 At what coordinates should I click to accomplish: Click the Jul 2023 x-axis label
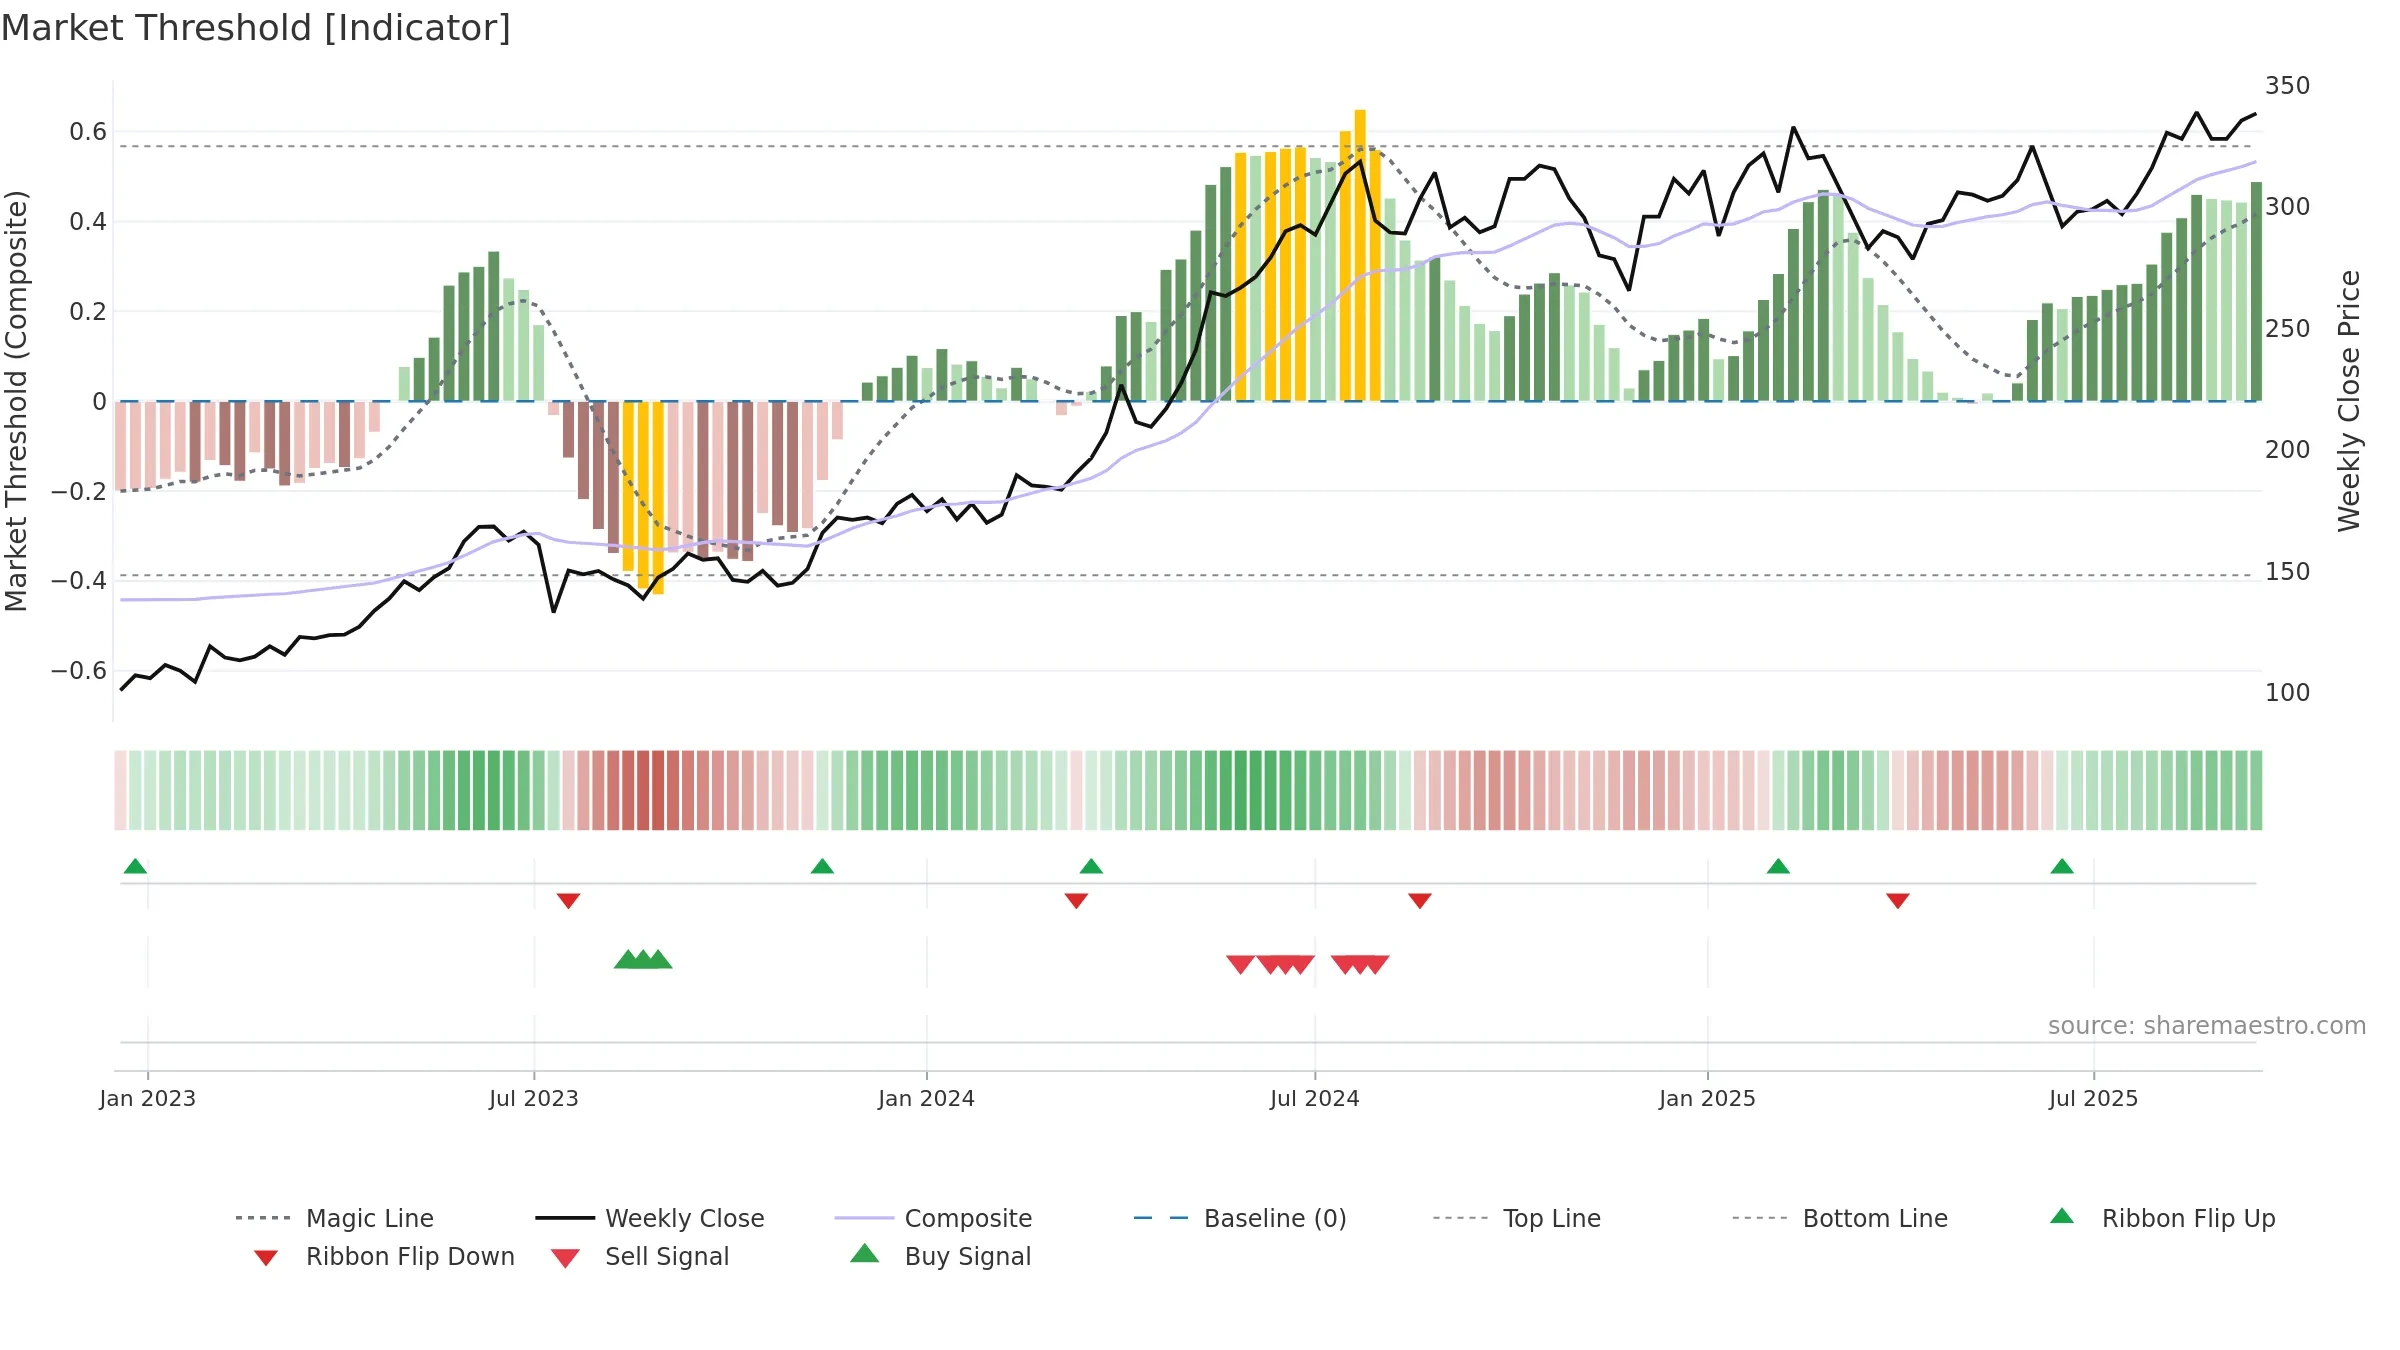(533, 1098)
